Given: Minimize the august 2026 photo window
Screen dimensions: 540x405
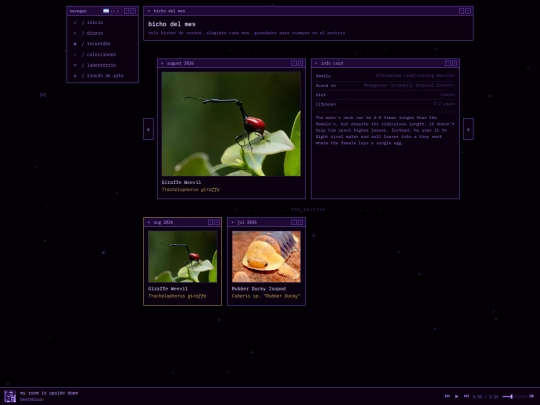Looking at the screenshot, I should pyautogui.click(x=294, y=63).
